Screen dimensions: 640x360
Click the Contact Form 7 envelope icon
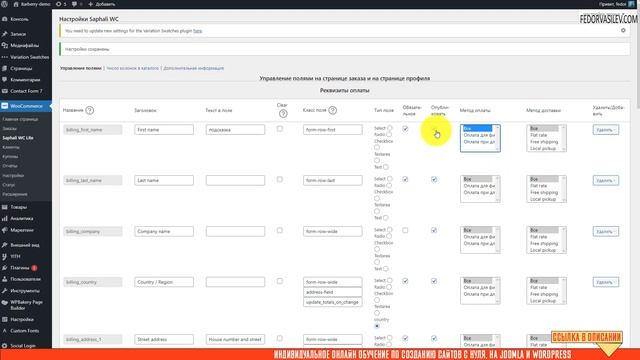point(5,91)
